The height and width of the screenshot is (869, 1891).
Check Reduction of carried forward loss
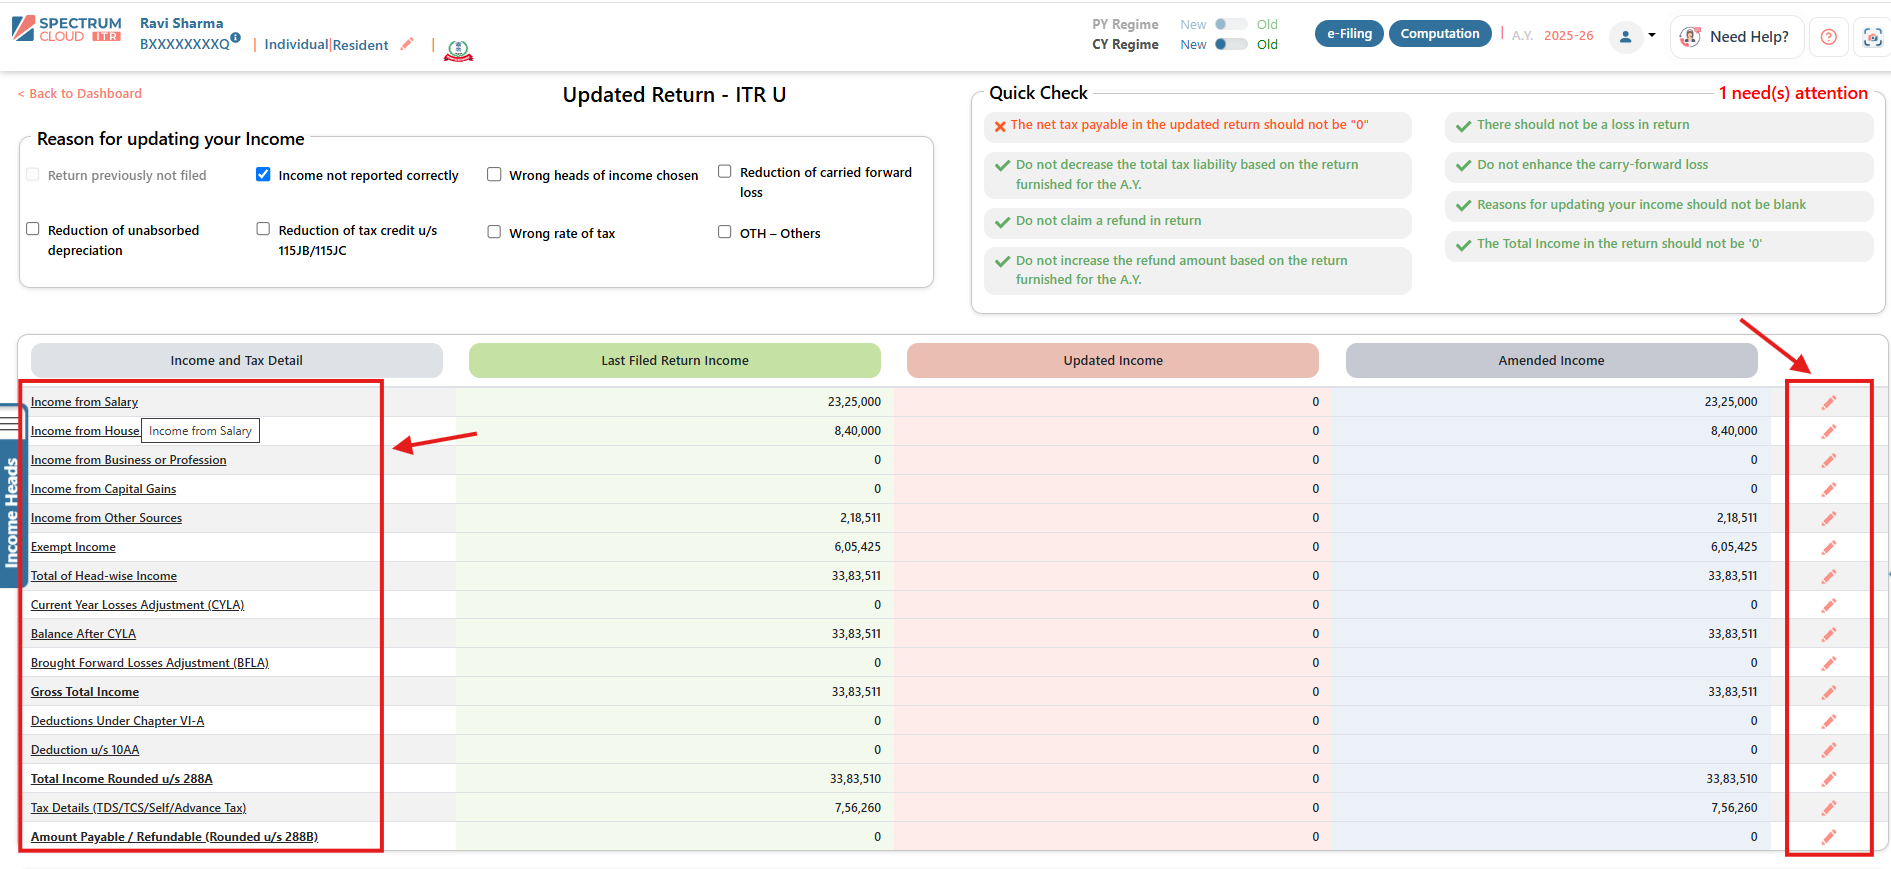tap(725, 171)
